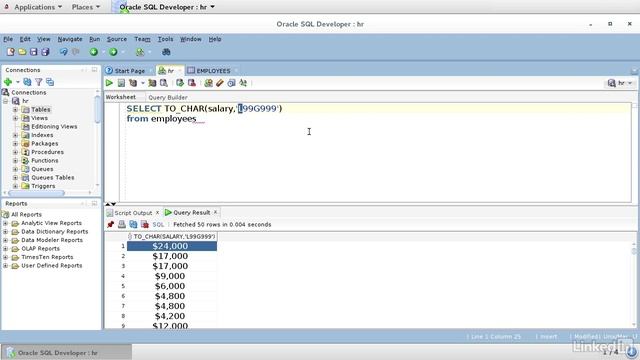The height and width of the screenshot is (360, 640).
Task: Click the binoculars Find DB Object icon
Action: point(166,52)
